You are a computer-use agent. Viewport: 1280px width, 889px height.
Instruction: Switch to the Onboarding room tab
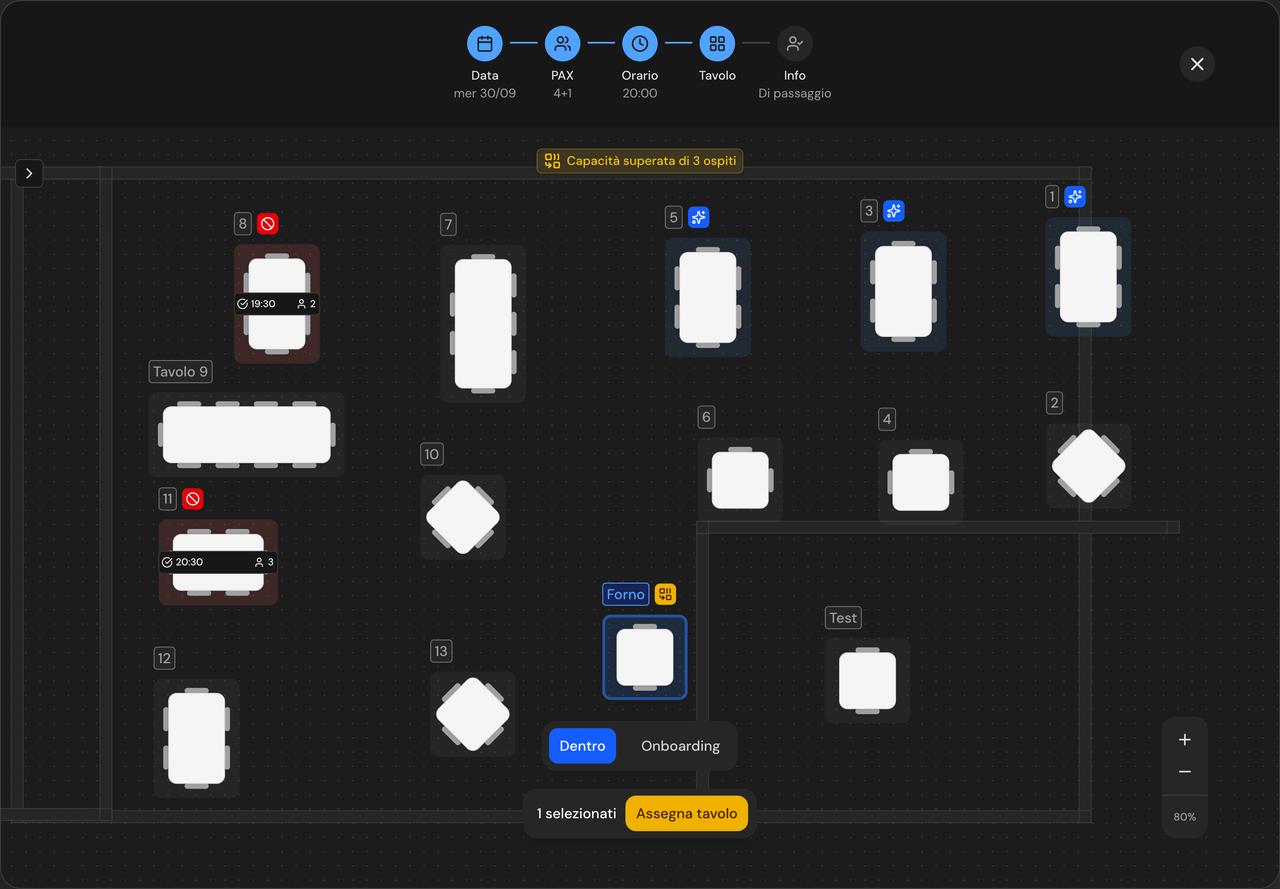(680, 746)
